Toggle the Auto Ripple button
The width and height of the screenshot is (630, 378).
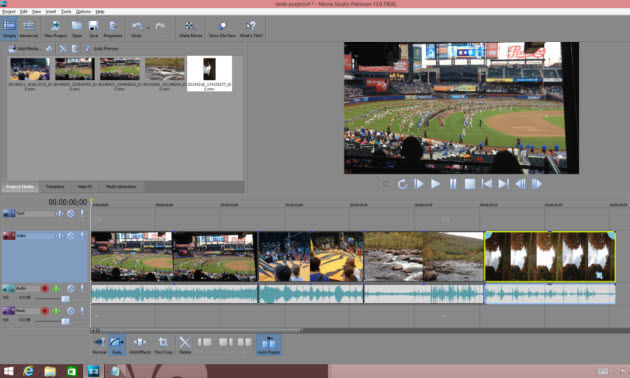pos(268,345)
